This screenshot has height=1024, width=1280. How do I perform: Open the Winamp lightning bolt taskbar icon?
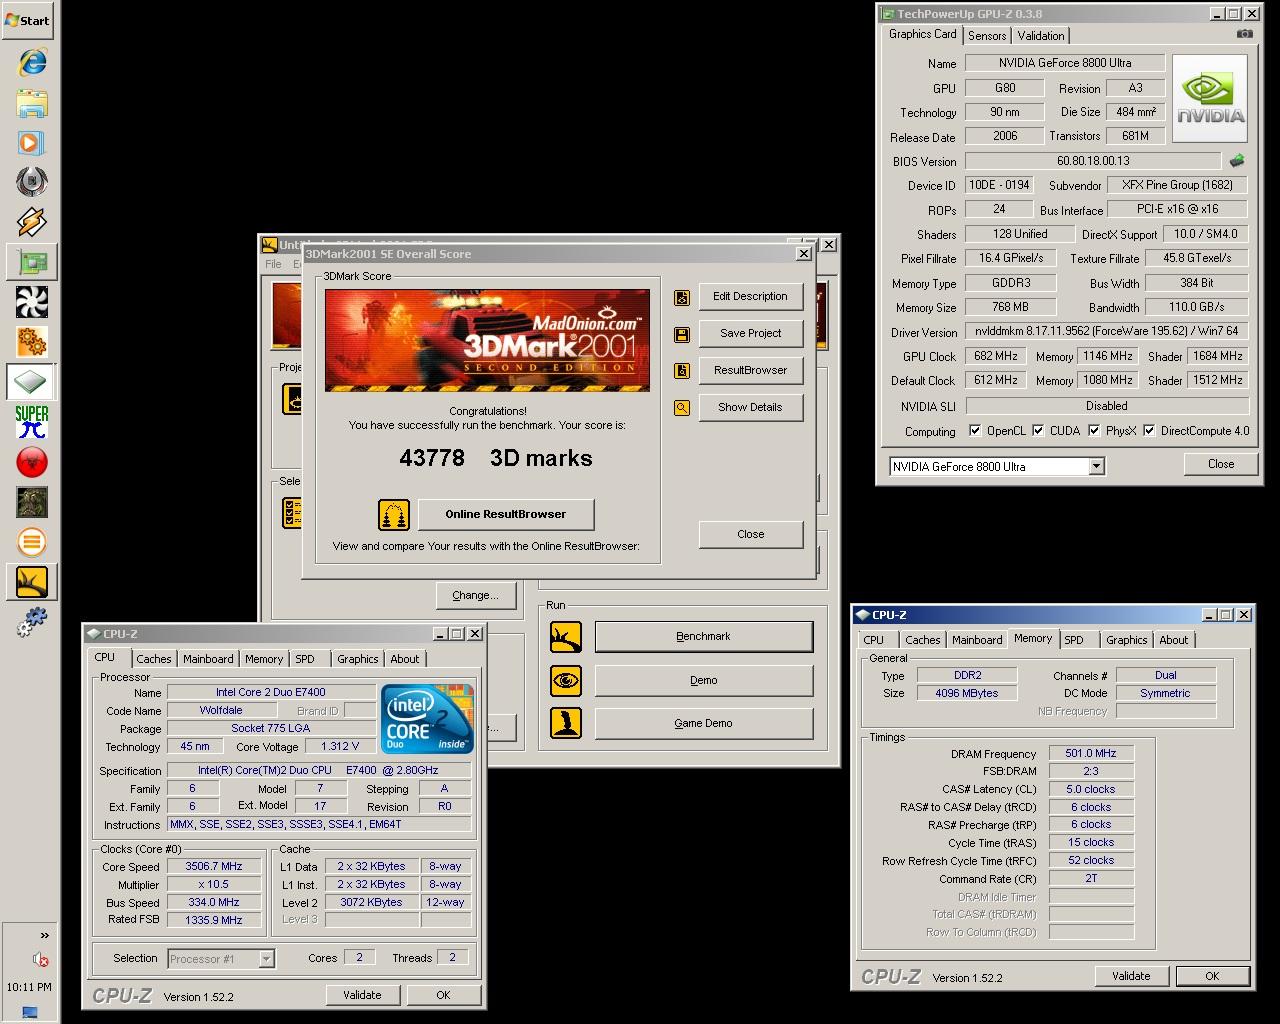pyautogui.click(x=31, y=222)
